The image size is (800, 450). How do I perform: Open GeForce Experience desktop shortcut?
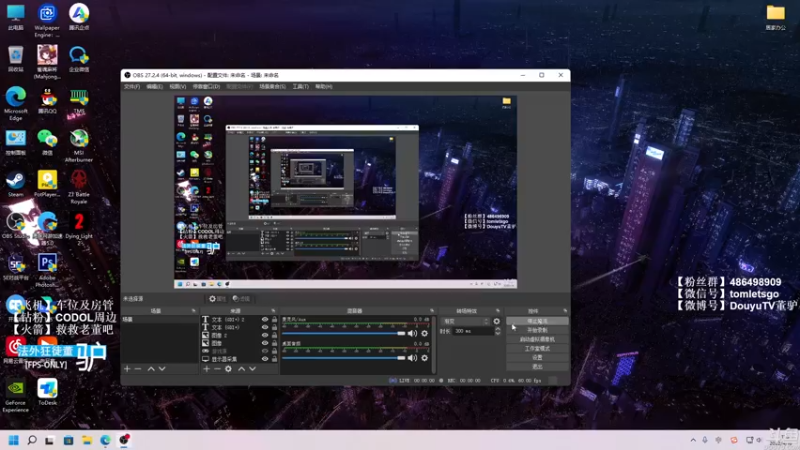click(x=15, y=395)
